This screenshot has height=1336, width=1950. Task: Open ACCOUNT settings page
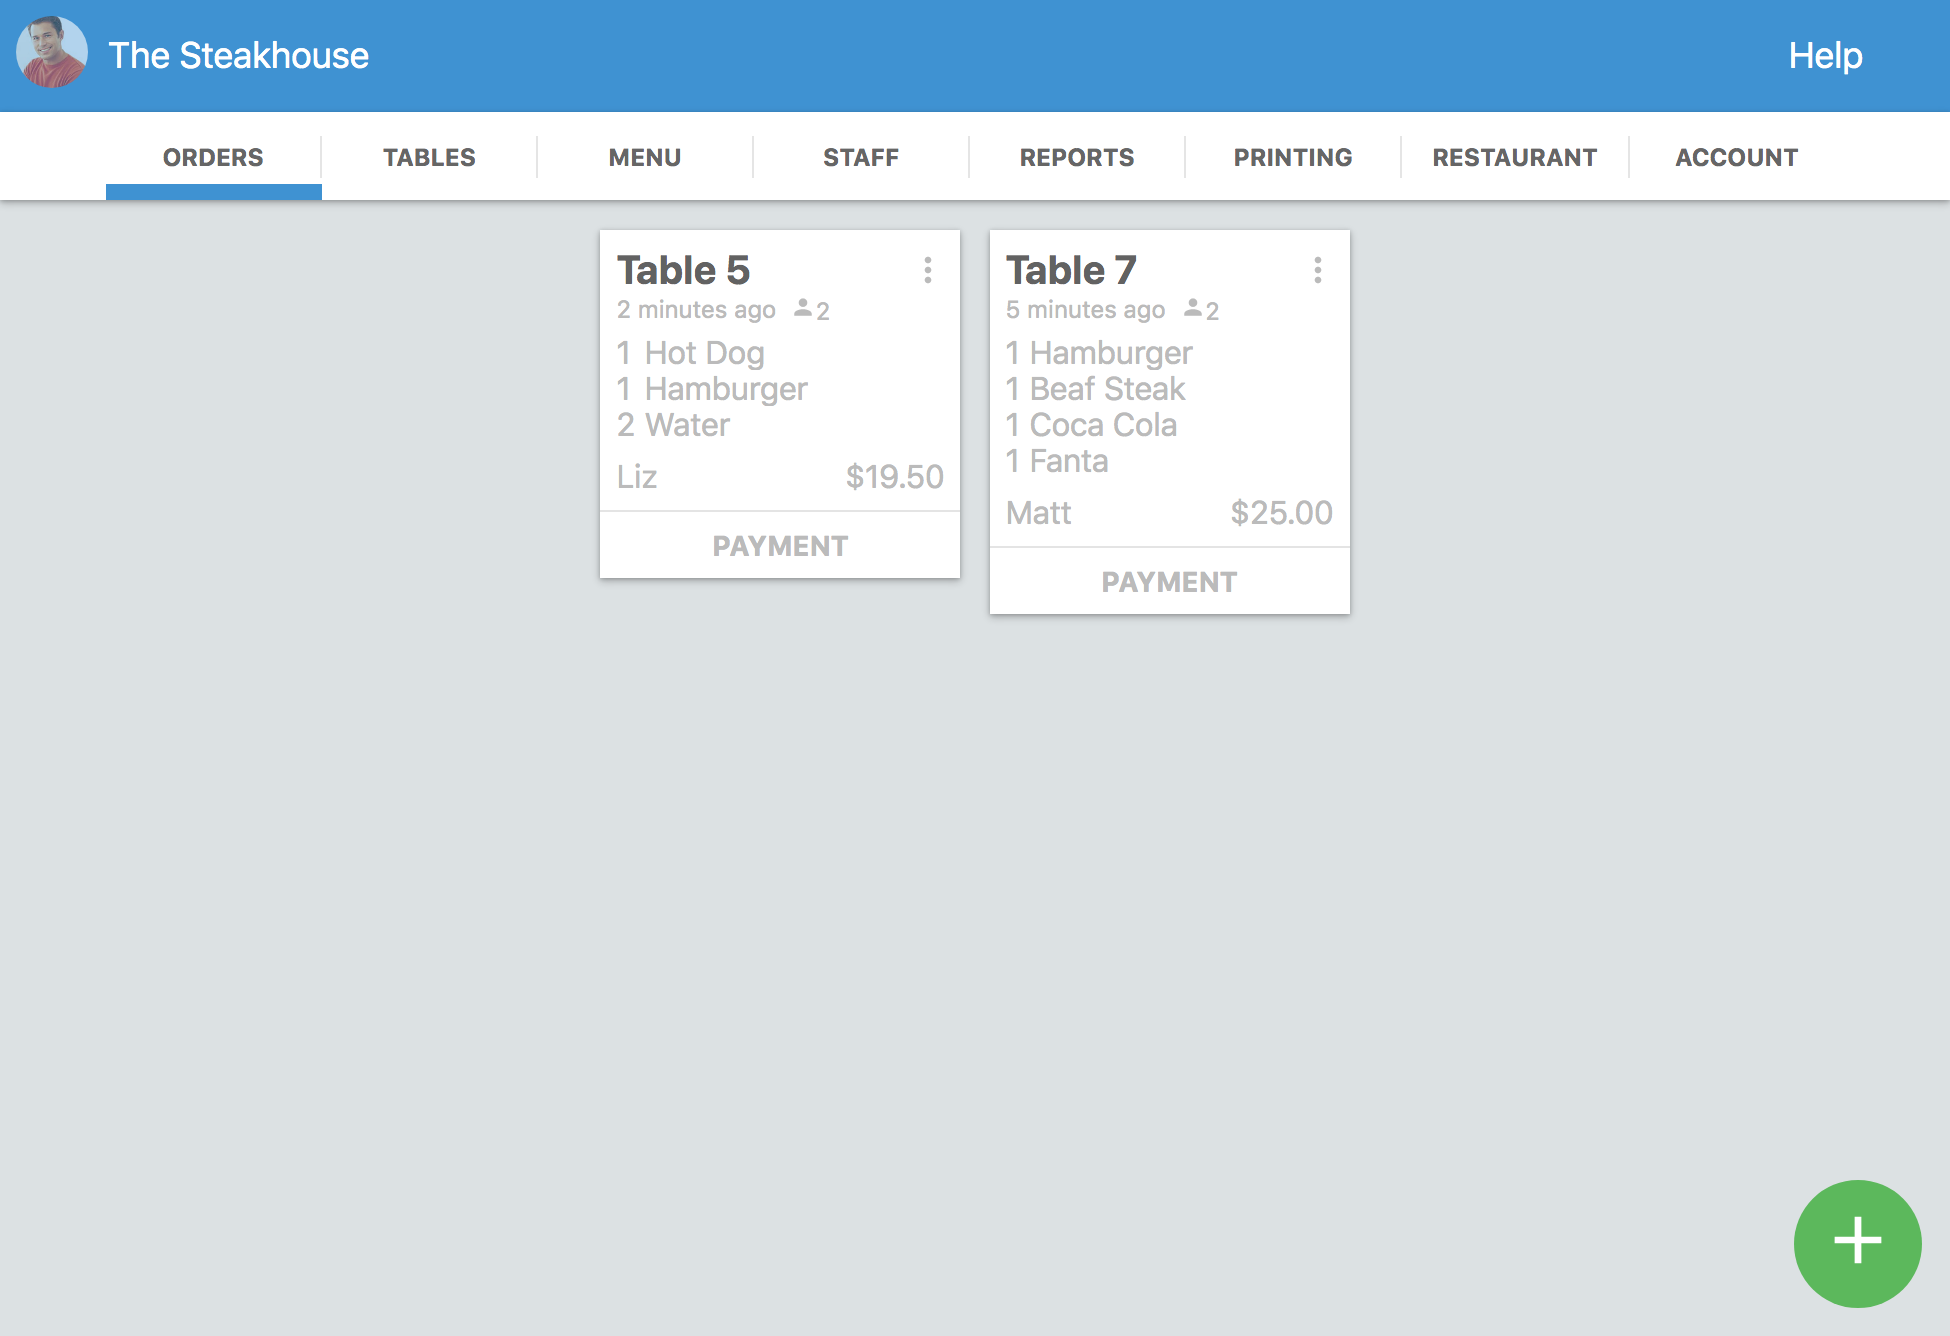tap(1738, 157)
